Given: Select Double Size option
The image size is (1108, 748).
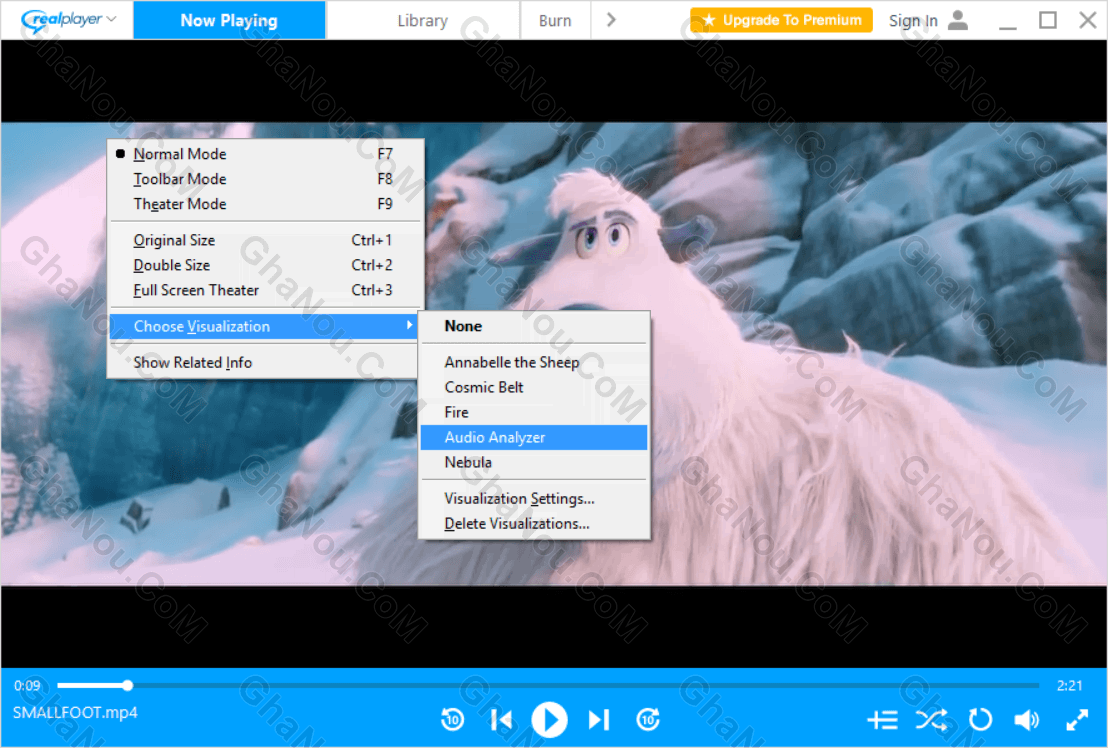Looking at the screenshot, I should pos(266,265).
